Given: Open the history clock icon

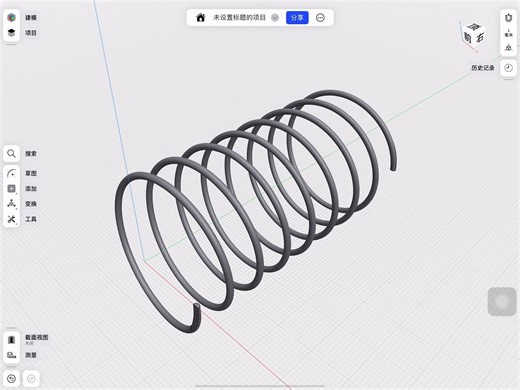Looking at the screenshot, I should tap(508, 68).
